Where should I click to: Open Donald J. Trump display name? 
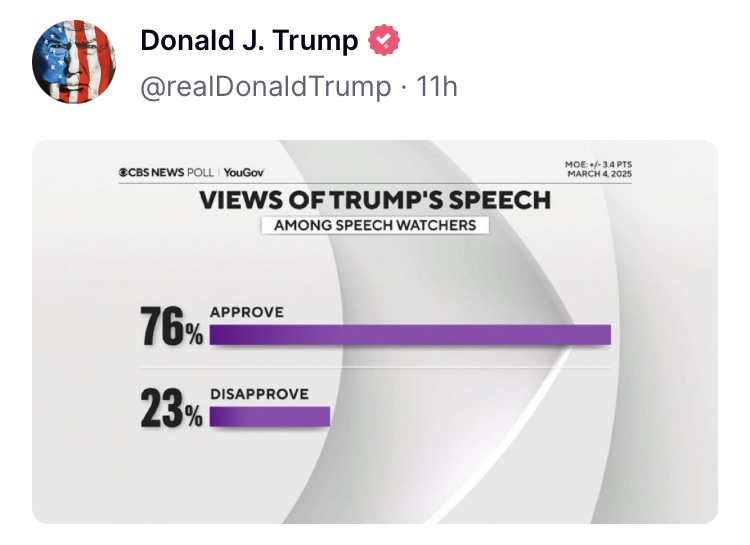(249, 40)
